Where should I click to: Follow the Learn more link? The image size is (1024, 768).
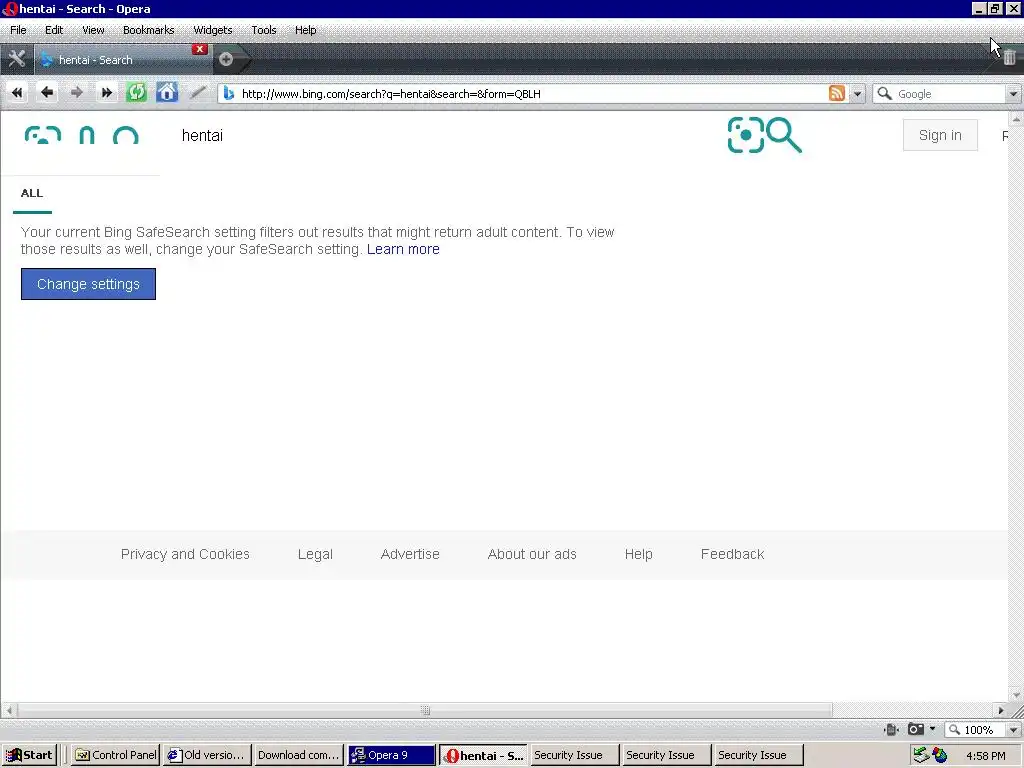tap(403, 249)
